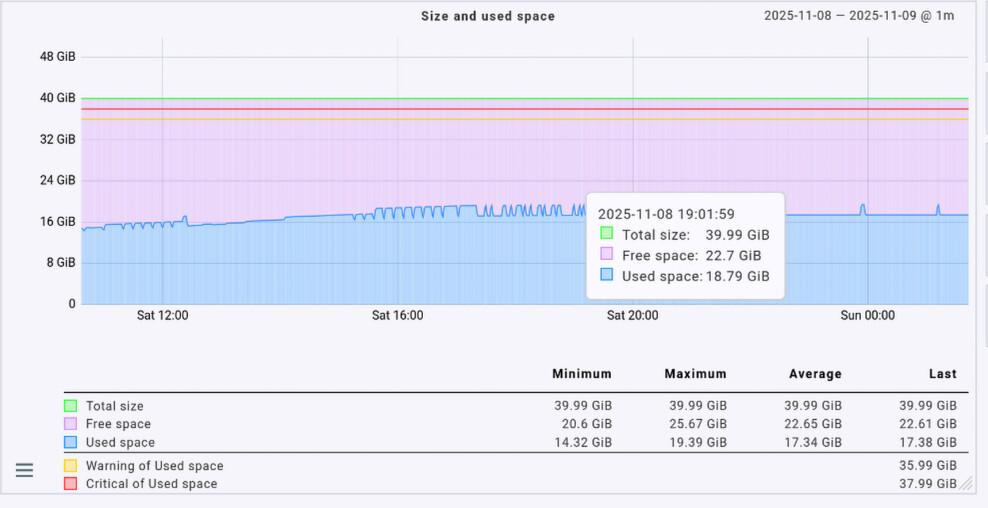The height and width of the screenshot is (508, 988).
Task: Click the resize handle in the graph's corner
Action: pos(965,484)
